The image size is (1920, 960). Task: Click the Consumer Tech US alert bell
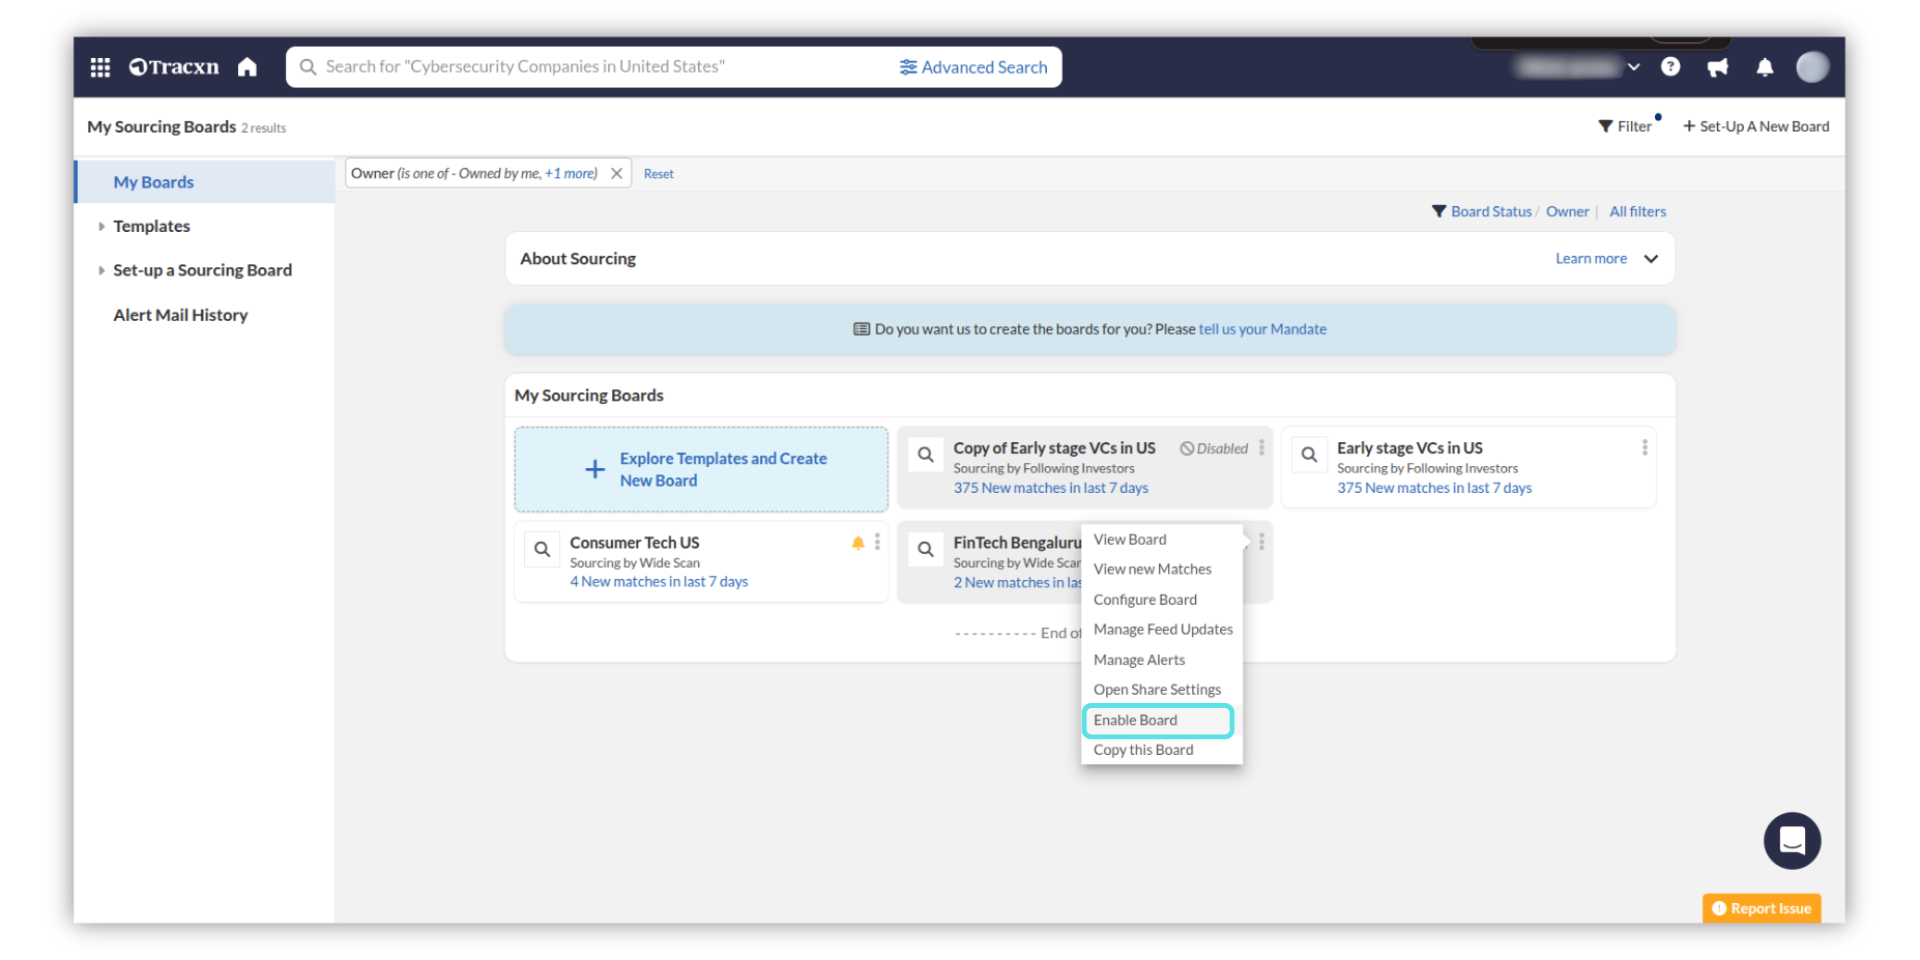858,542
